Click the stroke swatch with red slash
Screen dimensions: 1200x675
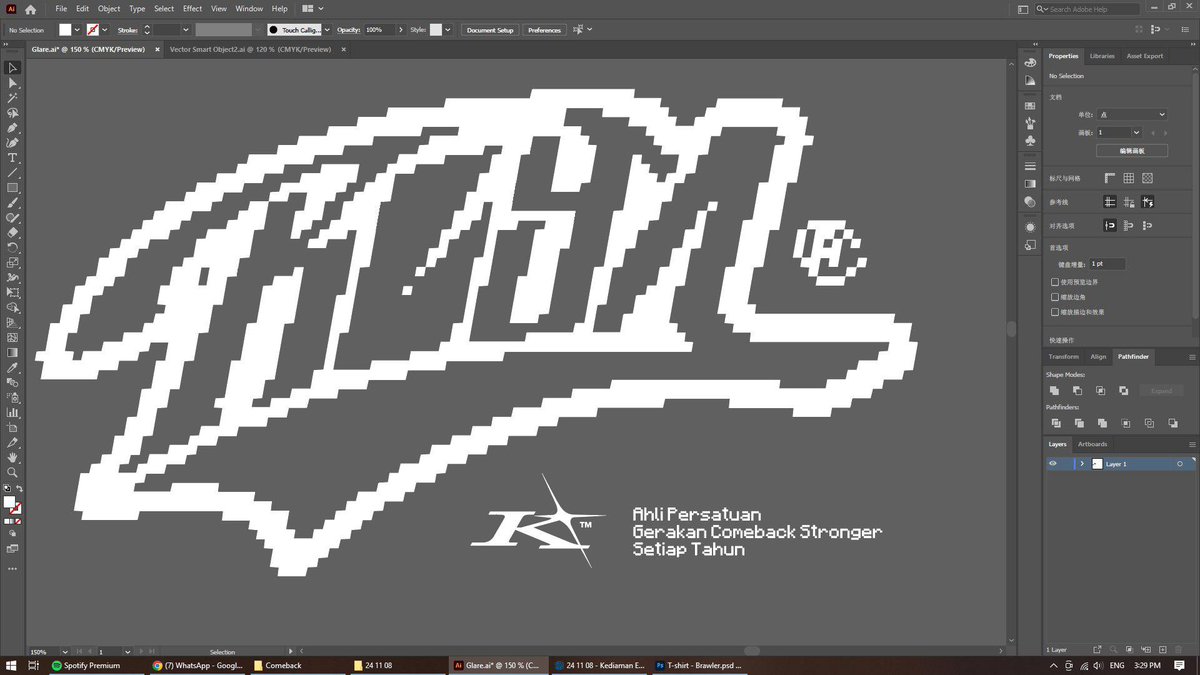click(93, 30)
